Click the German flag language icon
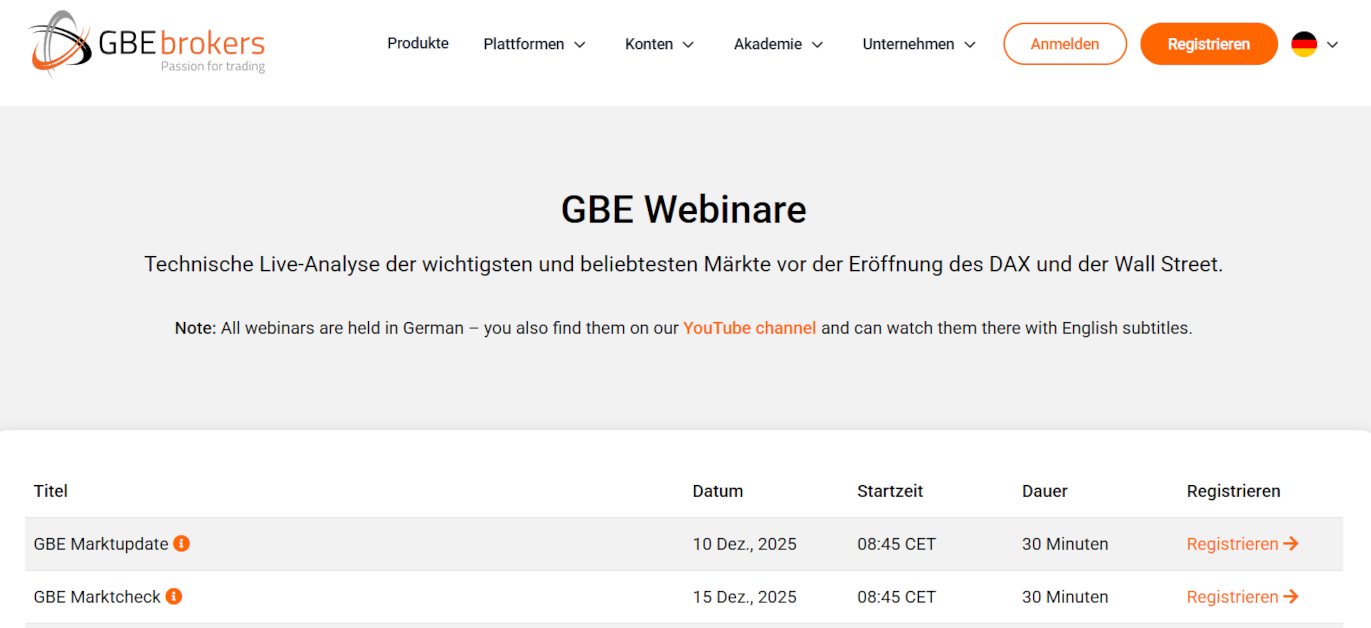This screenshot has width=1371, height=628. click(x=1304, y=44)
